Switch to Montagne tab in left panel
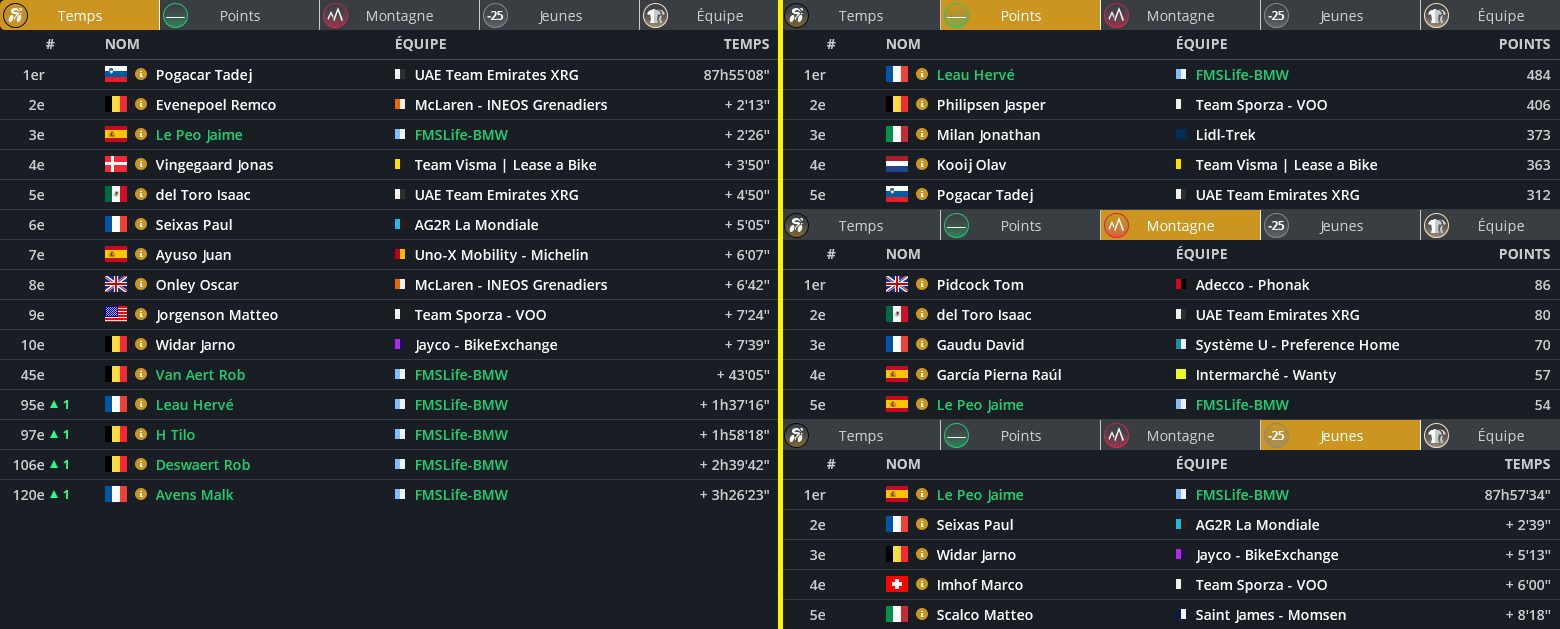 coord(399,16)
